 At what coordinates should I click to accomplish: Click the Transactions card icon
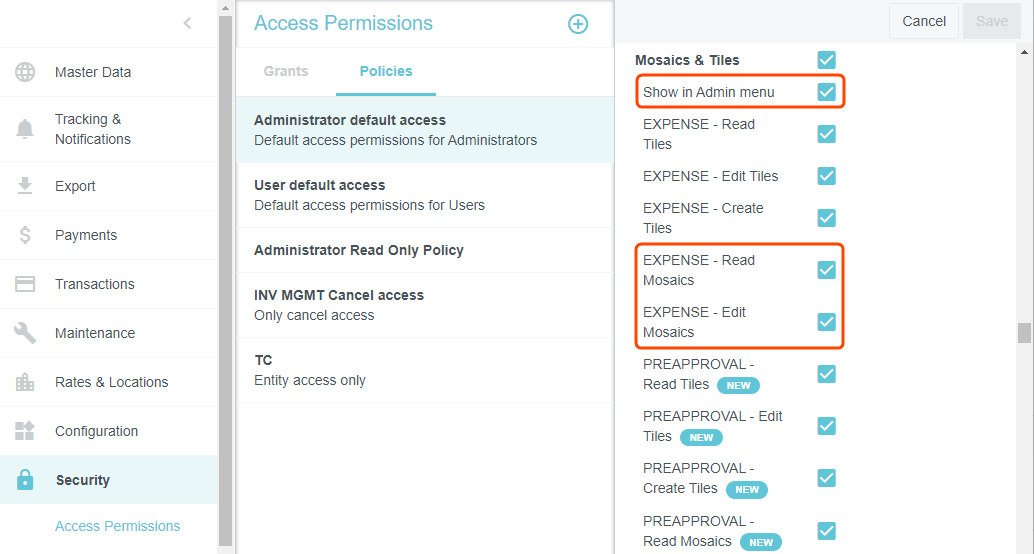(25, 284)
